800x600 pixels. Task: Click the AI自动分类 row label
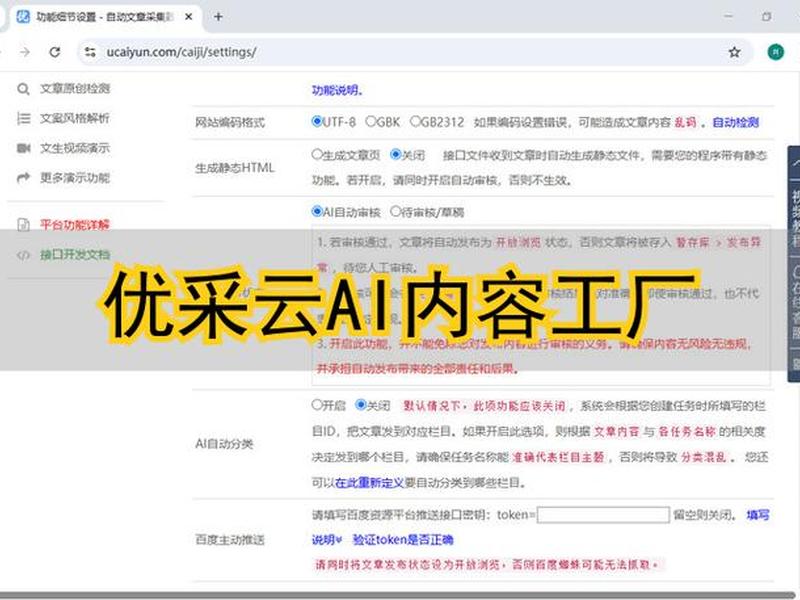224,444
